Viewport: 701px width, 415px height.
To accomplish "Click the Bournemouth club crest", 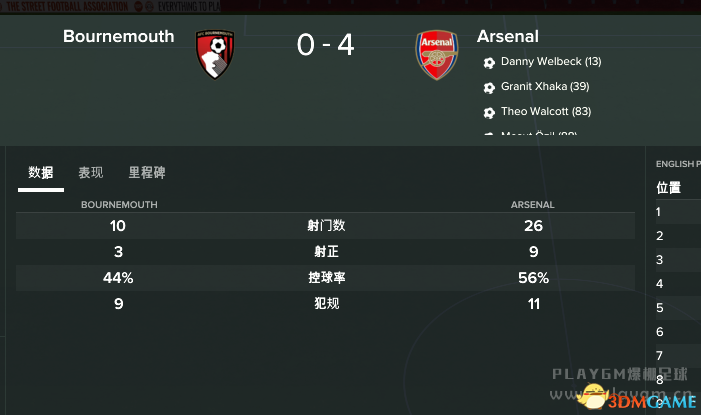I will pos(216,55).
